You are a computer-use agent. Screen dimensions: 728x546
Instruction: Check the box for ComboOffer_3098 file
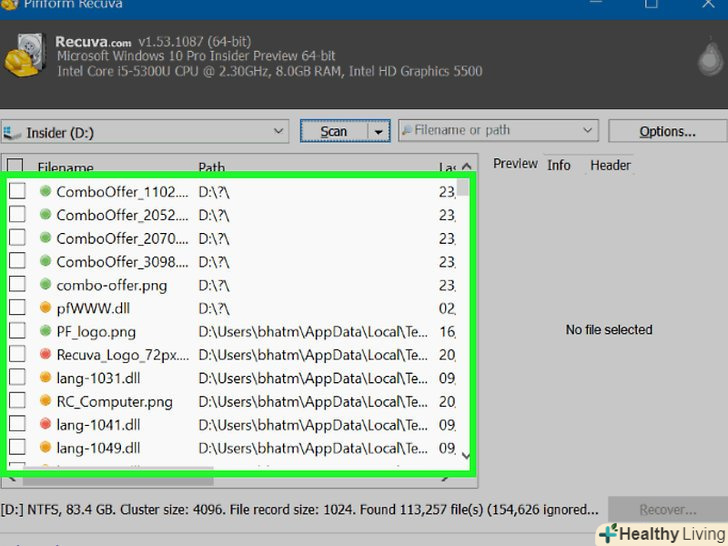(x=17, y=260)
